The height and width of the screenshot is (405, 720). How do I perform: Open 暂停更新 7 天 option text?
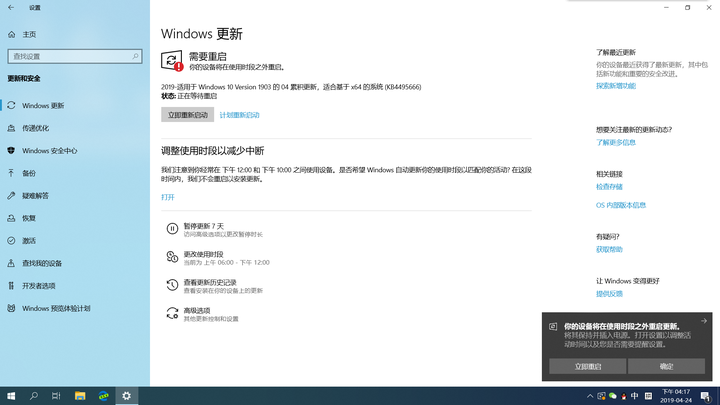(x=203, y=226)
